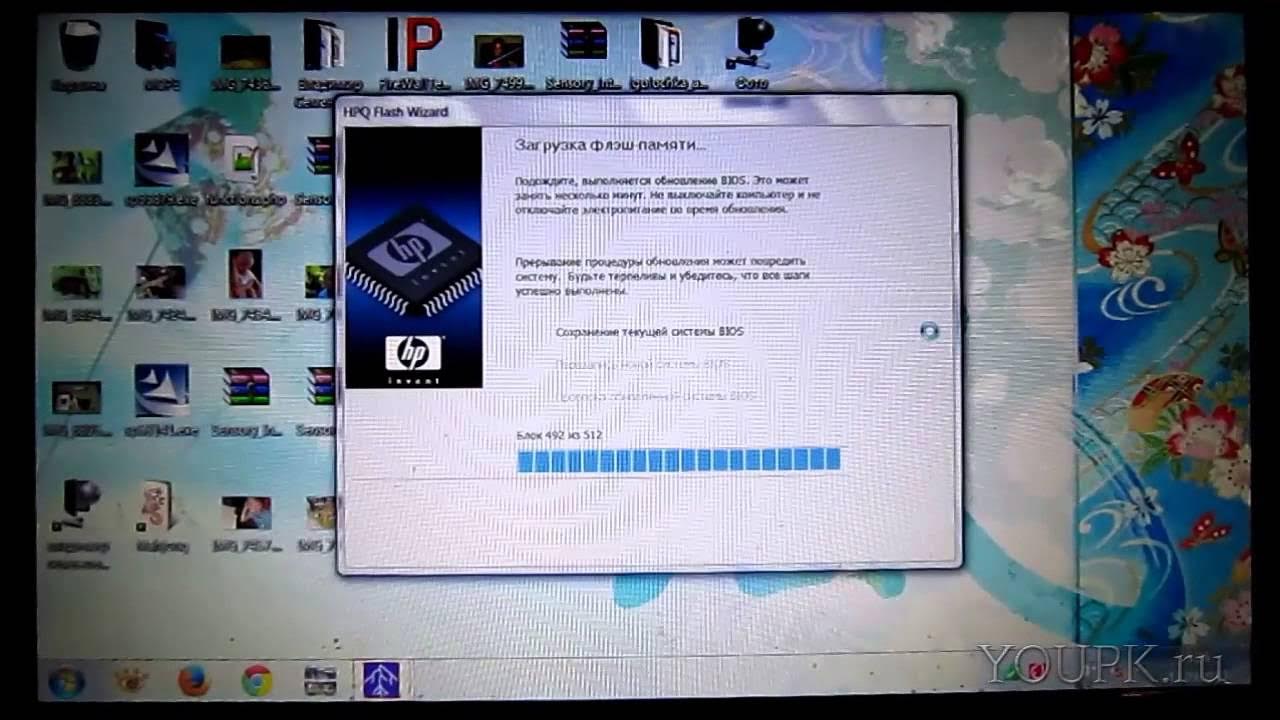The height and width of the screenshot is (720, 1280).
Task: Open the paw-print app on the taskbar
Action: coord(131,681)
